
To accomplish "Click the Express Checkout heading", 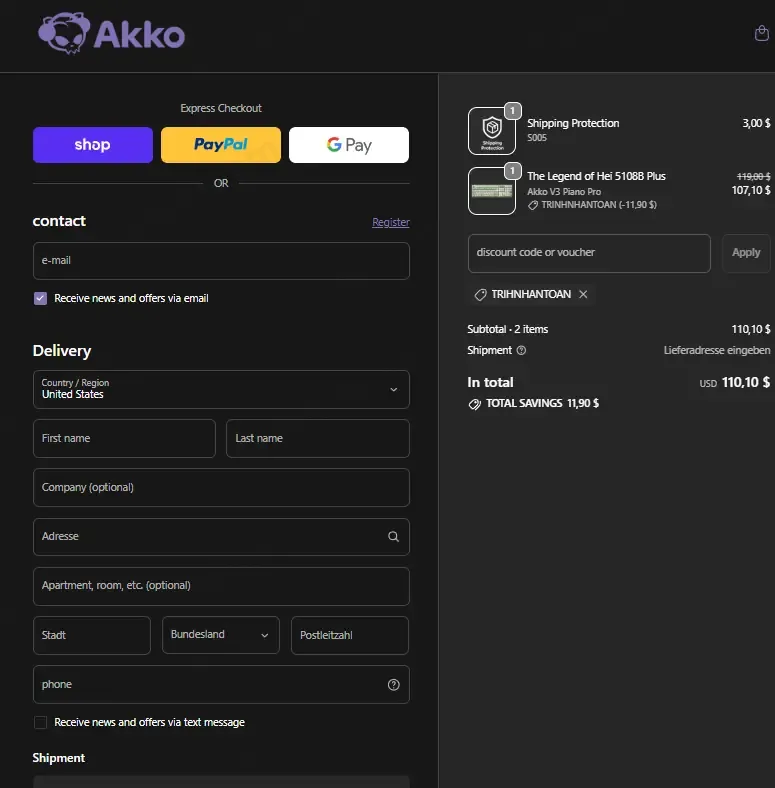I will tap(221, 109).
